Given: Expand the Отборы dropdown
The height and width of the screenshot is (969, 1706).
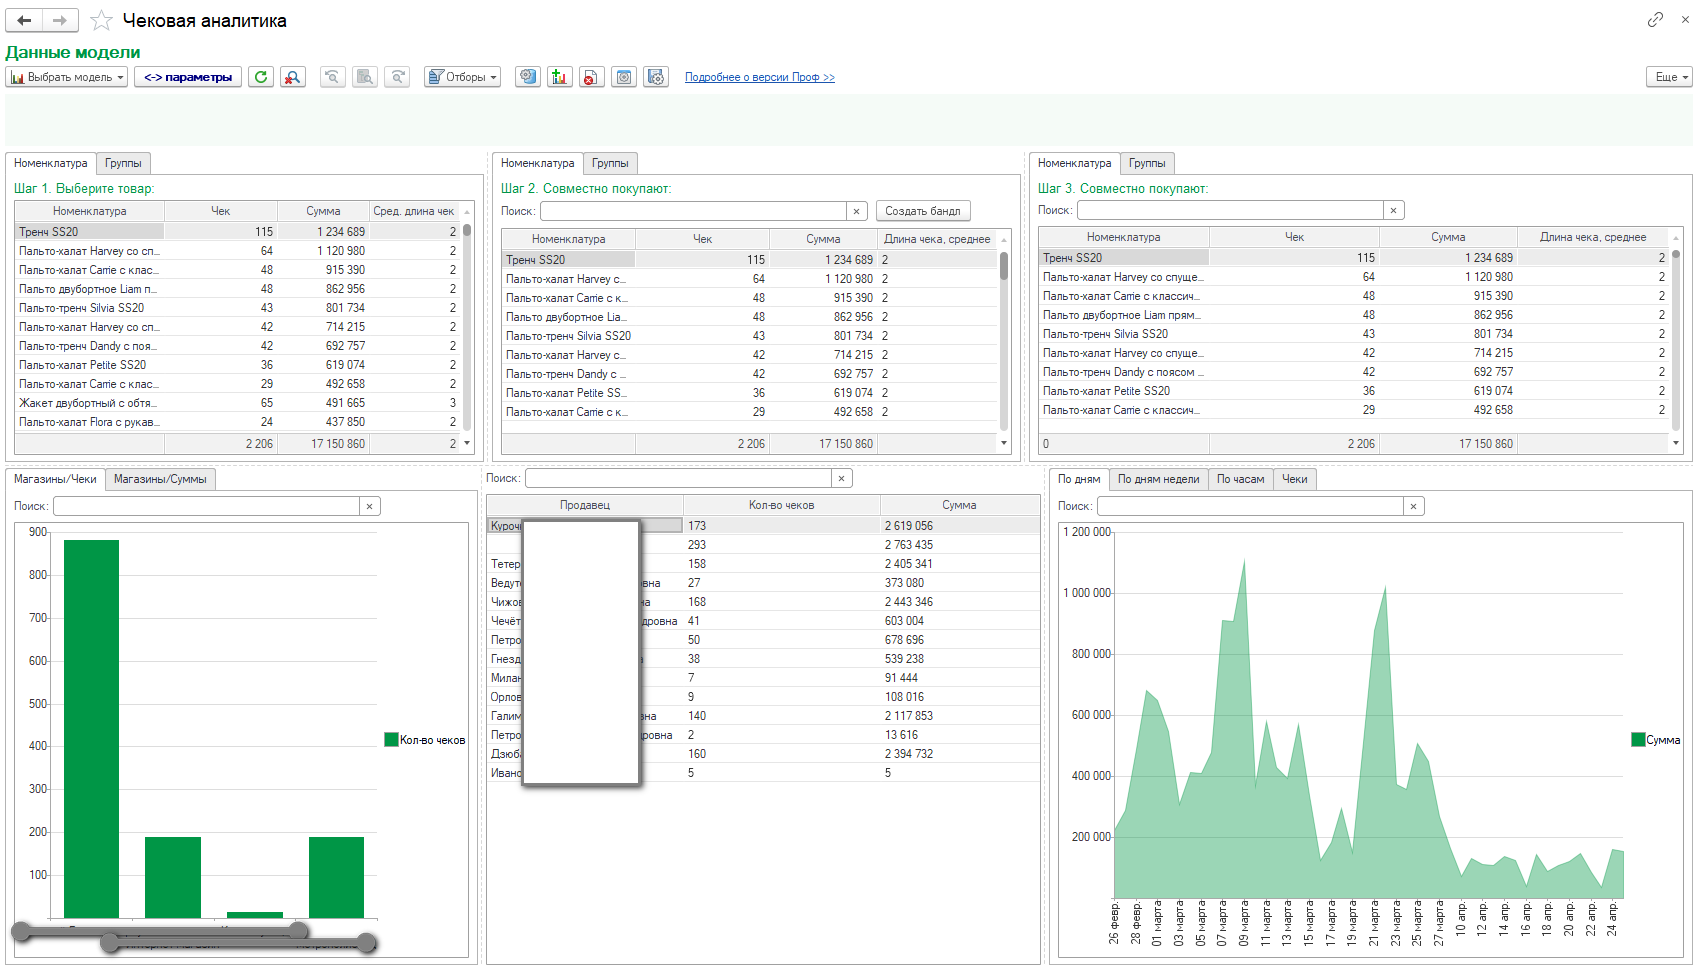Looking at the screenshot, I should pyautogui.click(x=462, y=77).
